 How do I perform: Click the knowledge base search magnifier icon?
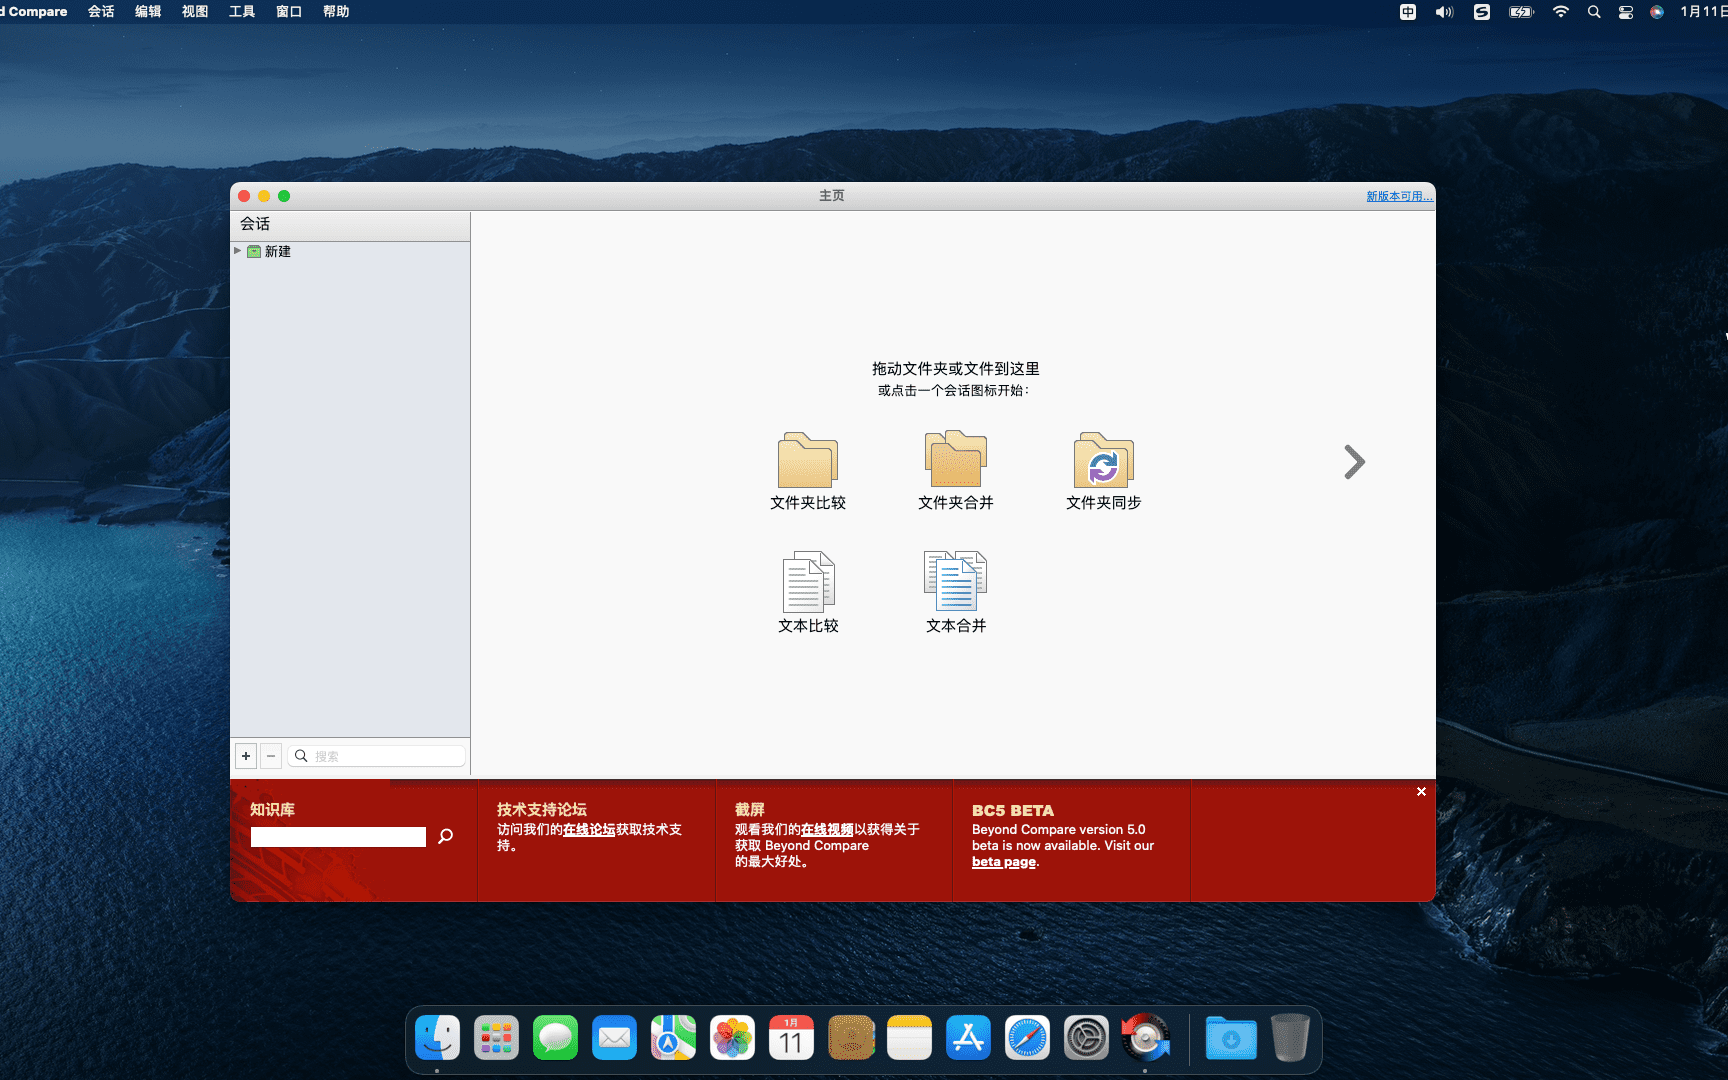[x=444, y=836]
